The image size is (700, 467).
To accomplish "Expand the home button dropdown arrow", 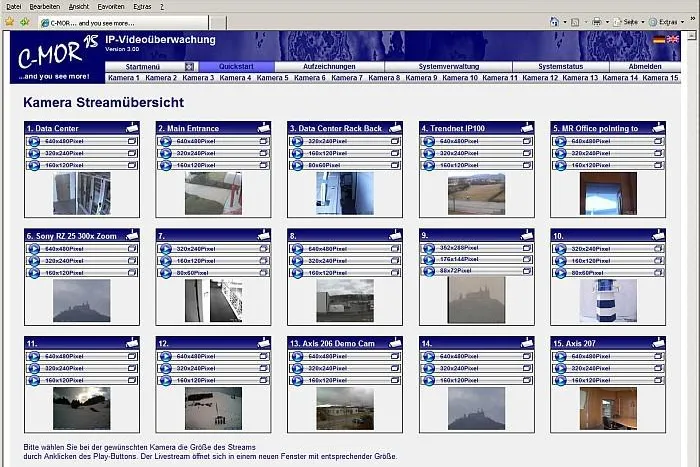I will [x=565, y=22].
